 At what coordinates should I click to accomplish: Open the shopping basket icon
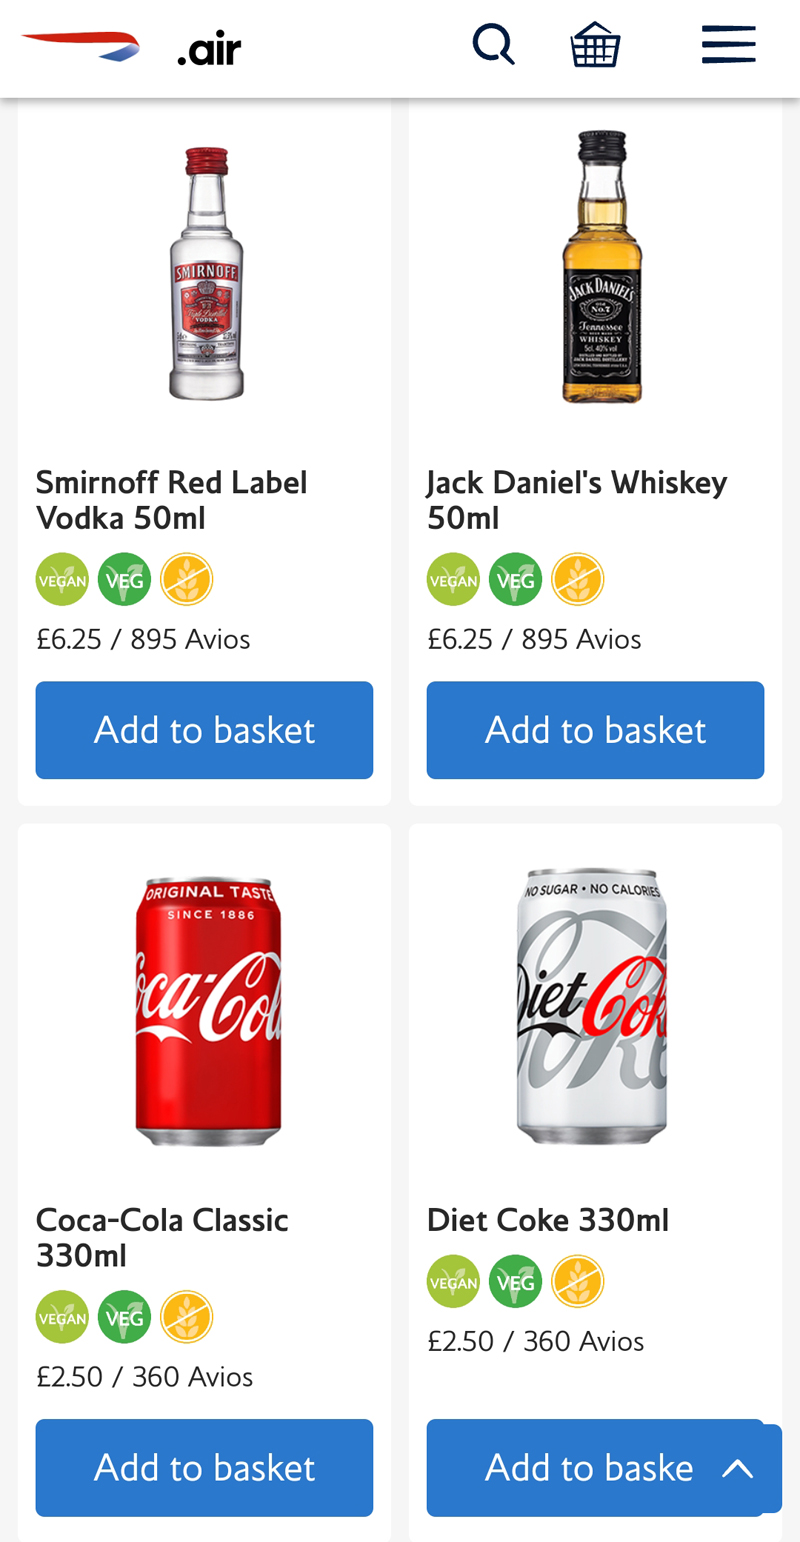click(x=596, y=45)
